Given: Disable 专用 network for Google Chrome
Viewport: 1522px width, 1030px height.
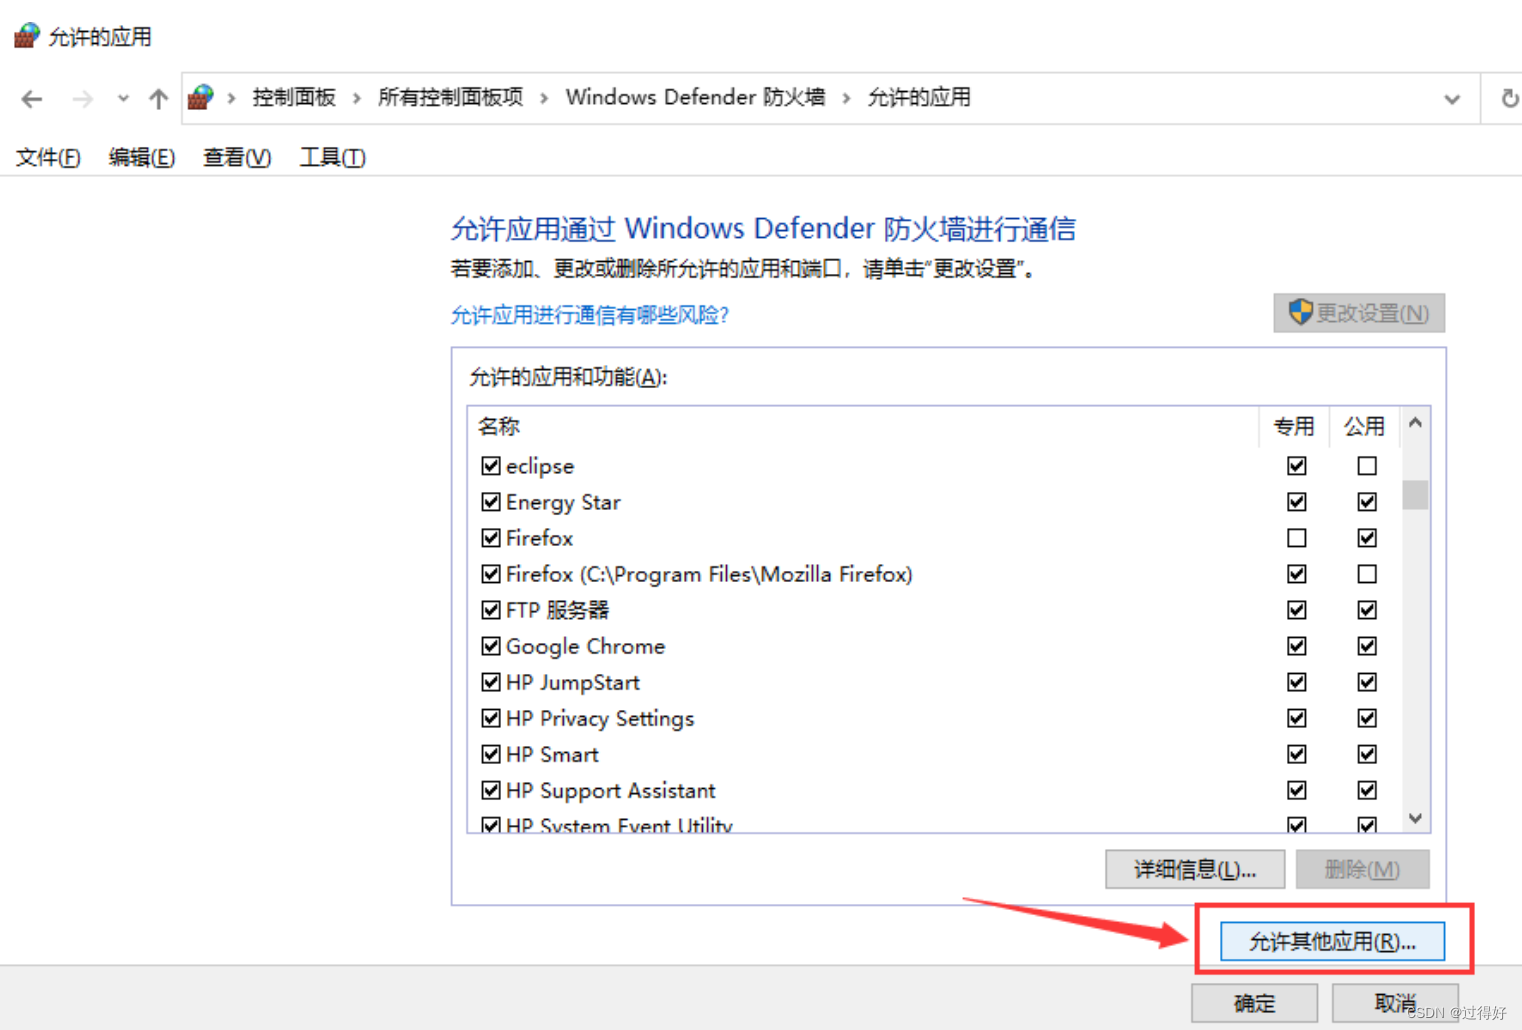Looking at the screenshot, I should [1297, 646].
